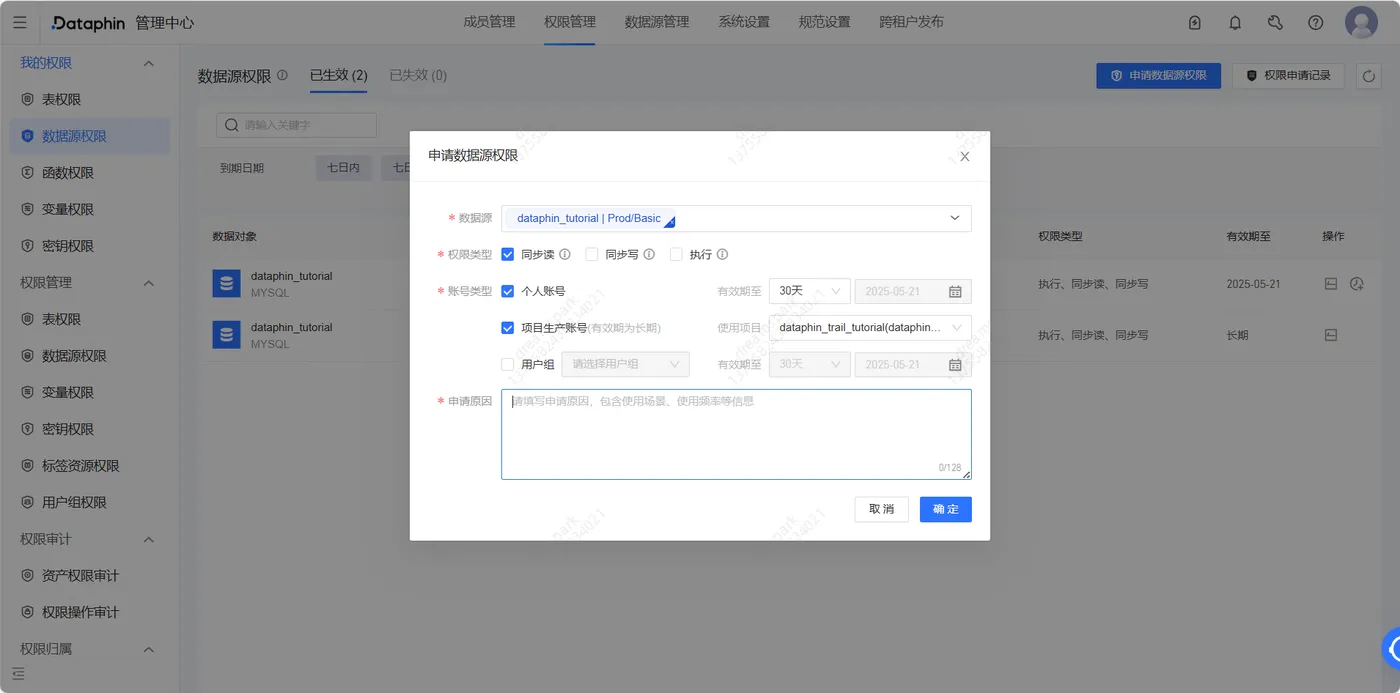Screen dimensions: 1400x693
Task: Click the 个人账号 date field 2025-05-21
Action: point(913,291)
